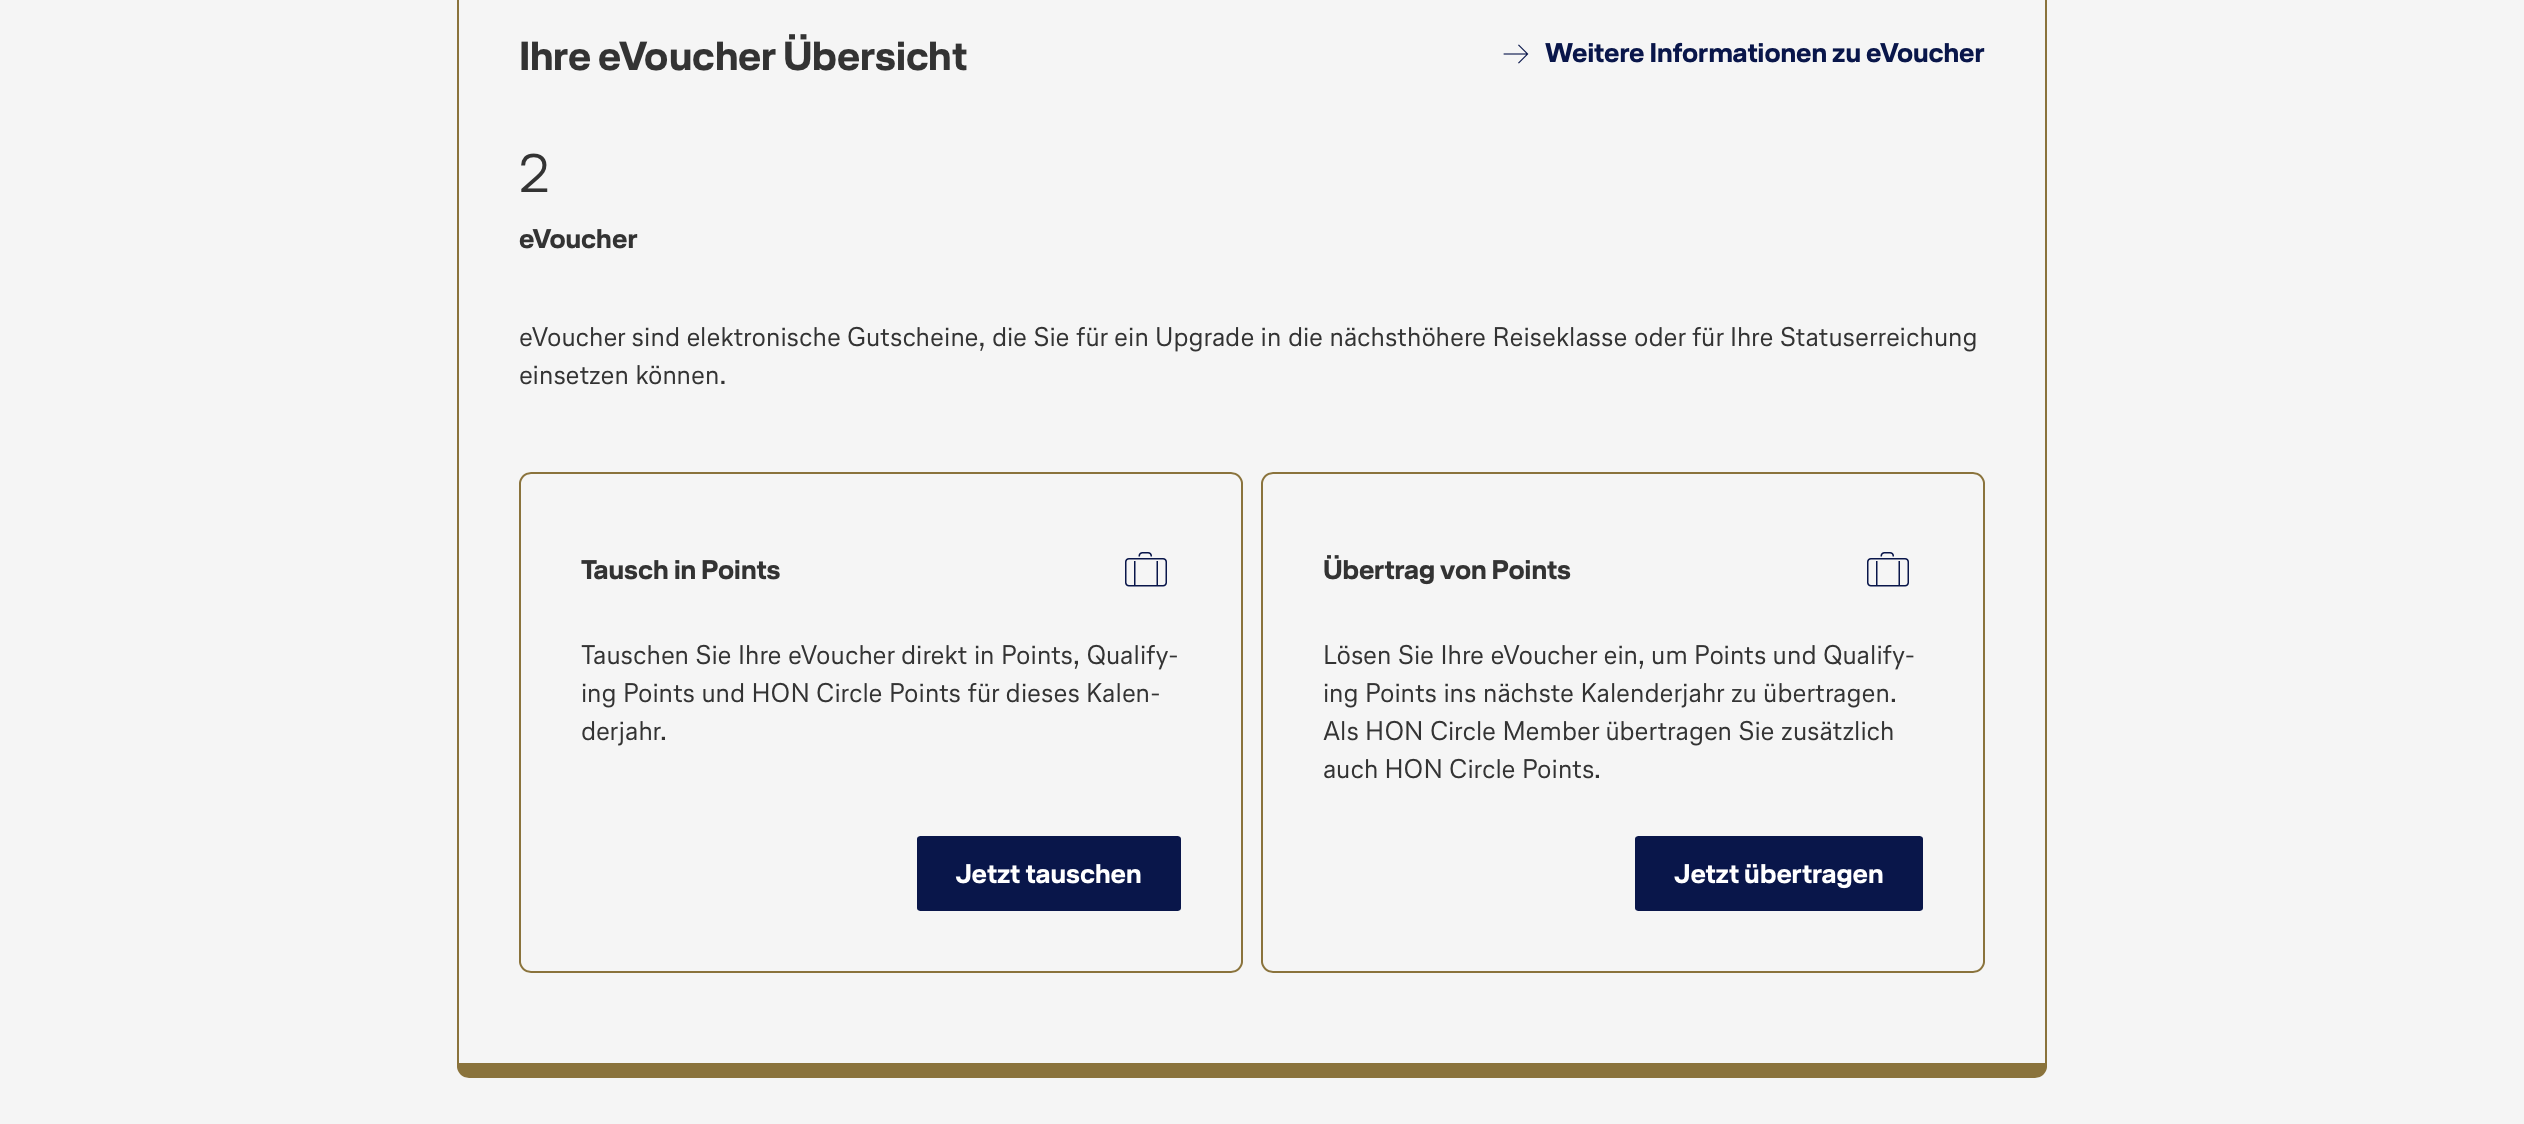Click suitcase icon in Tausch in Points card
This screenshot has width=2524, height=1124.
[1145, 570]
